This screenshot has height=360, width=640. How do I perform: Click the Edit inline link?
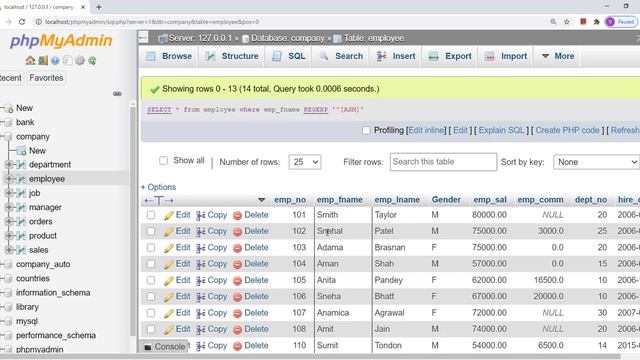pyautogui.click(x=427, y=130)
